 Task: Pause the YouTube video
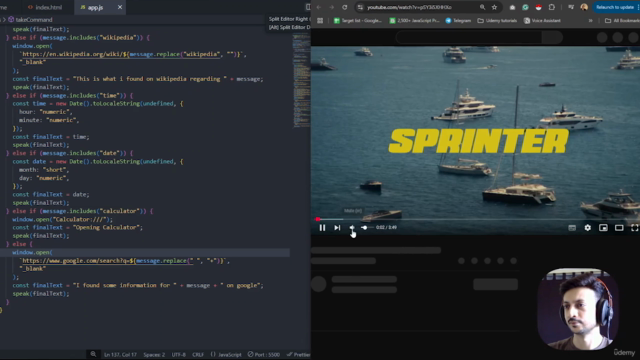[322, 228]
